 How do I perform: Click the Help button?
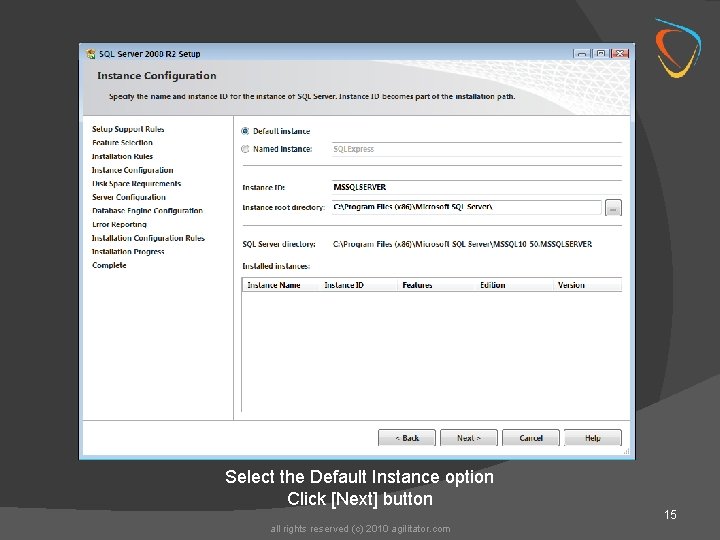coord(593,438)
